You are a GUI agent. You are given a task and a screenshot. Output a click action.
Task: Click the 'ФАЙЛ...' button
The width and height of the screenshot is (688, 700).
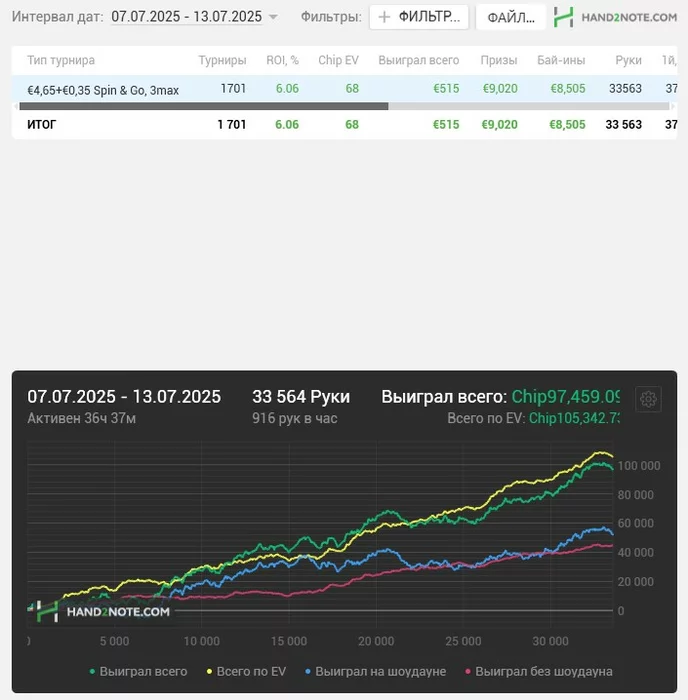point(511,17)
